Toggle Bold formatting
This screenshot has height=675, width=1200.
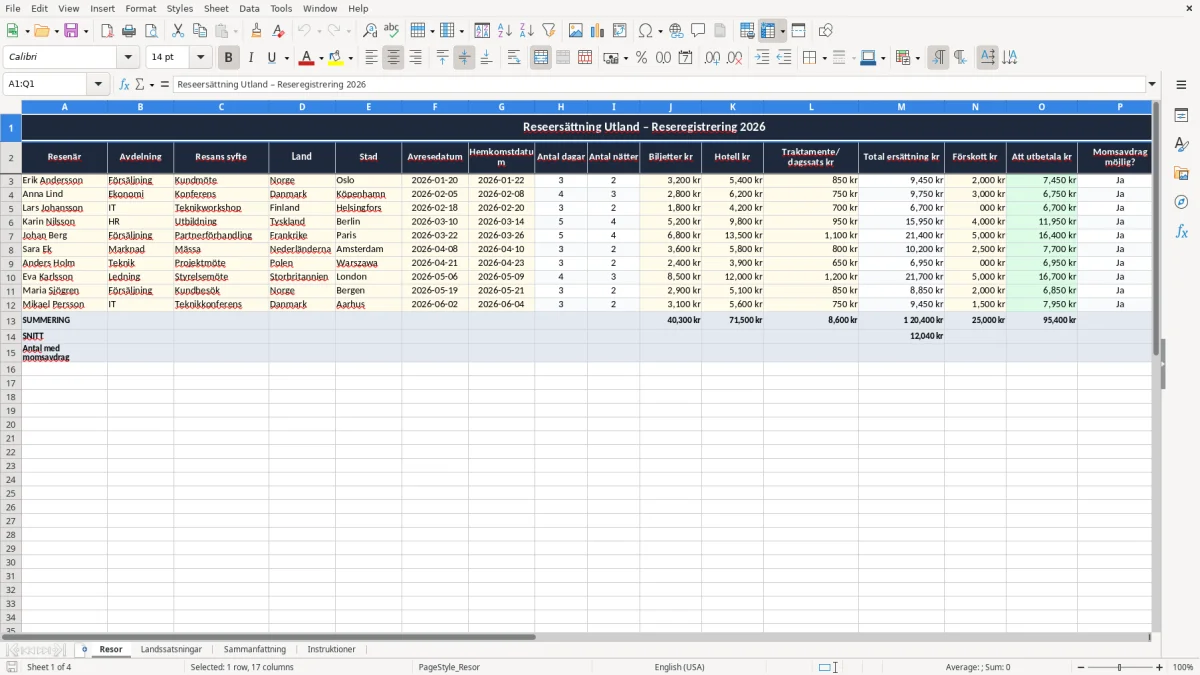point(229,58)
